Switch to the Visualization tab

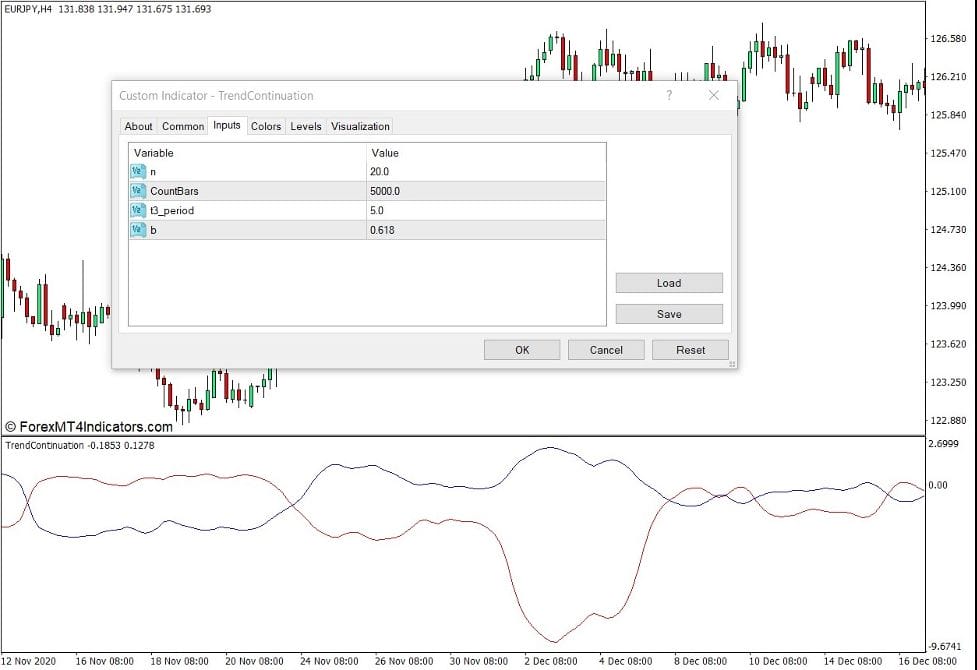(x=359, y=126)
